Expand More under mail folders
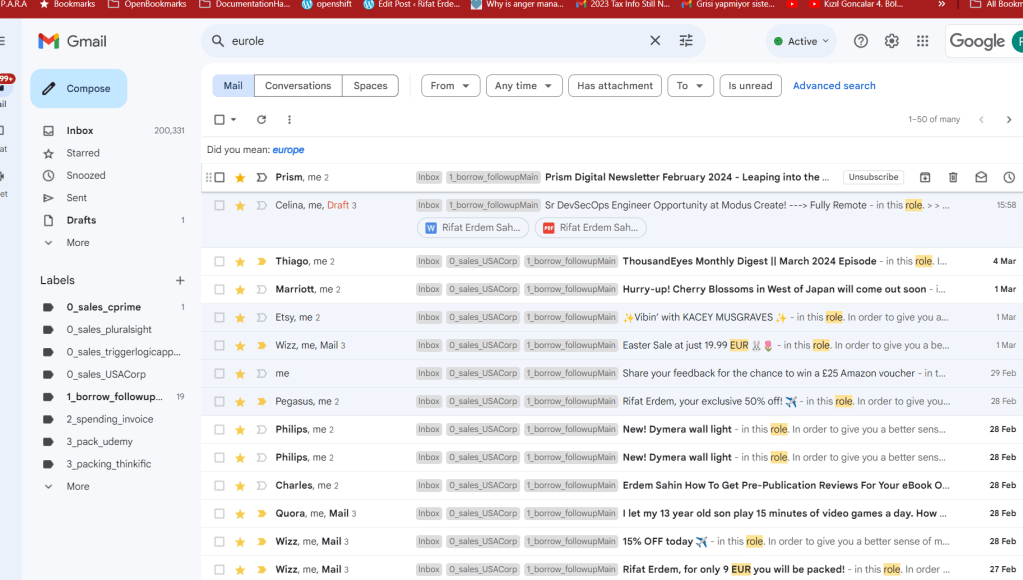 point(78,243)
